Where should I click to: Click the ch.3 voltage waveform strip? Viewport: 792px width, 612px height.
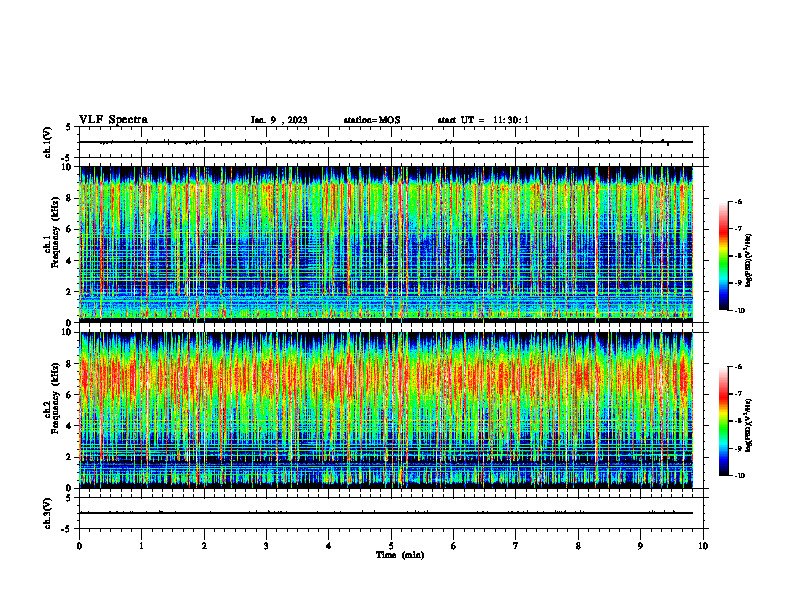click(x=391, y=513)
